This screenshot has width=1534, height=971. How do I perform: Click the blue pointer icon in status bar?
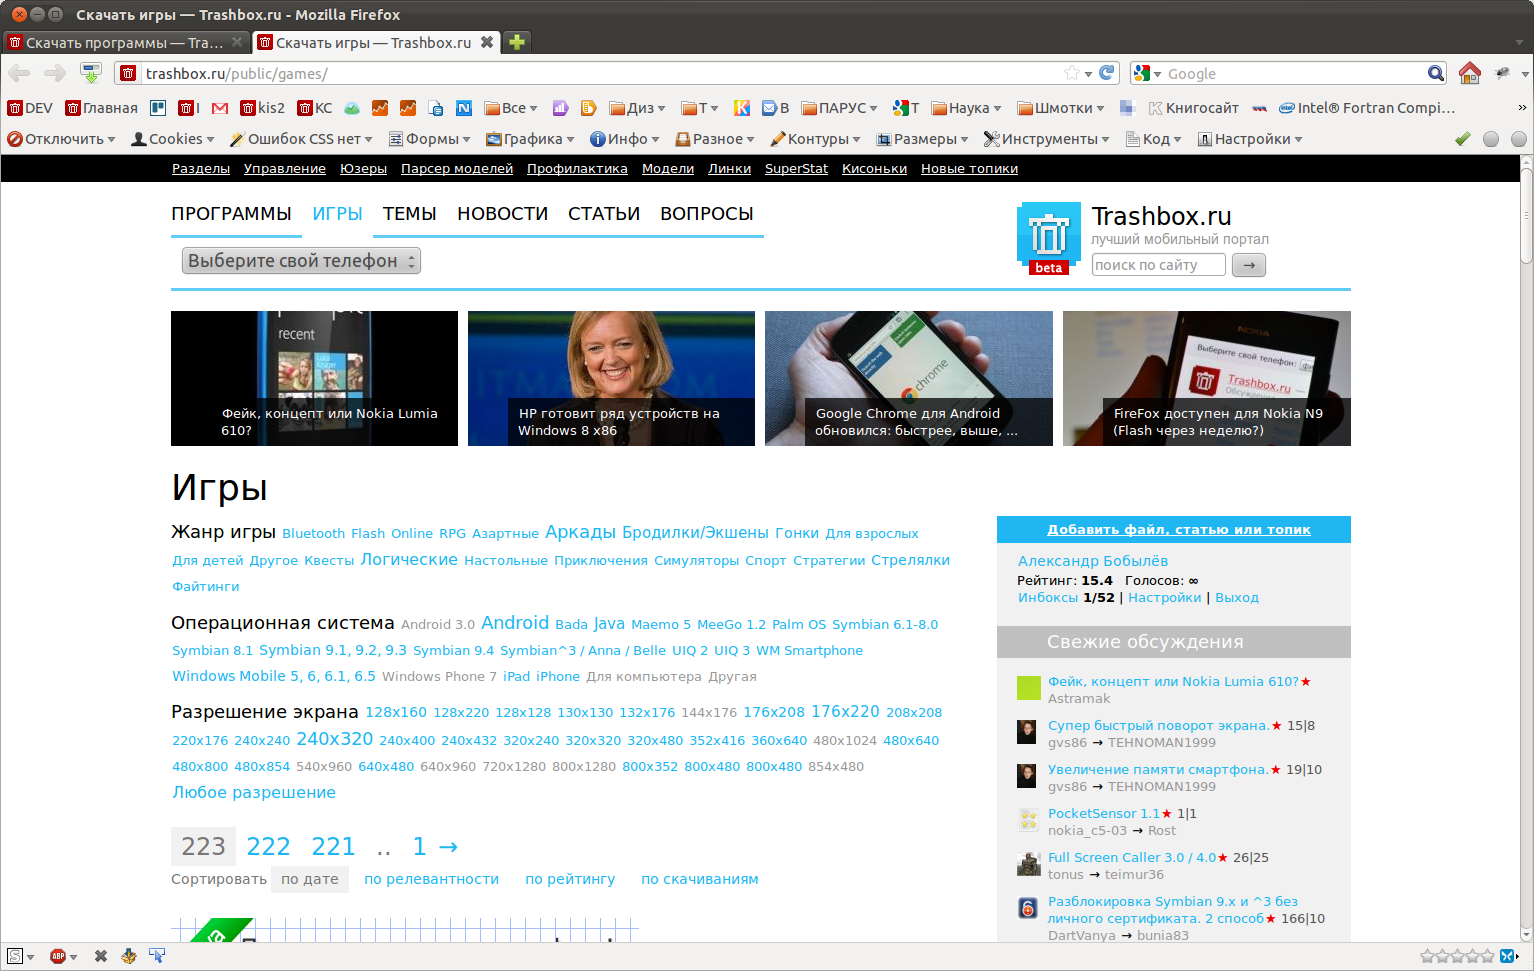[x=157, y=956]
